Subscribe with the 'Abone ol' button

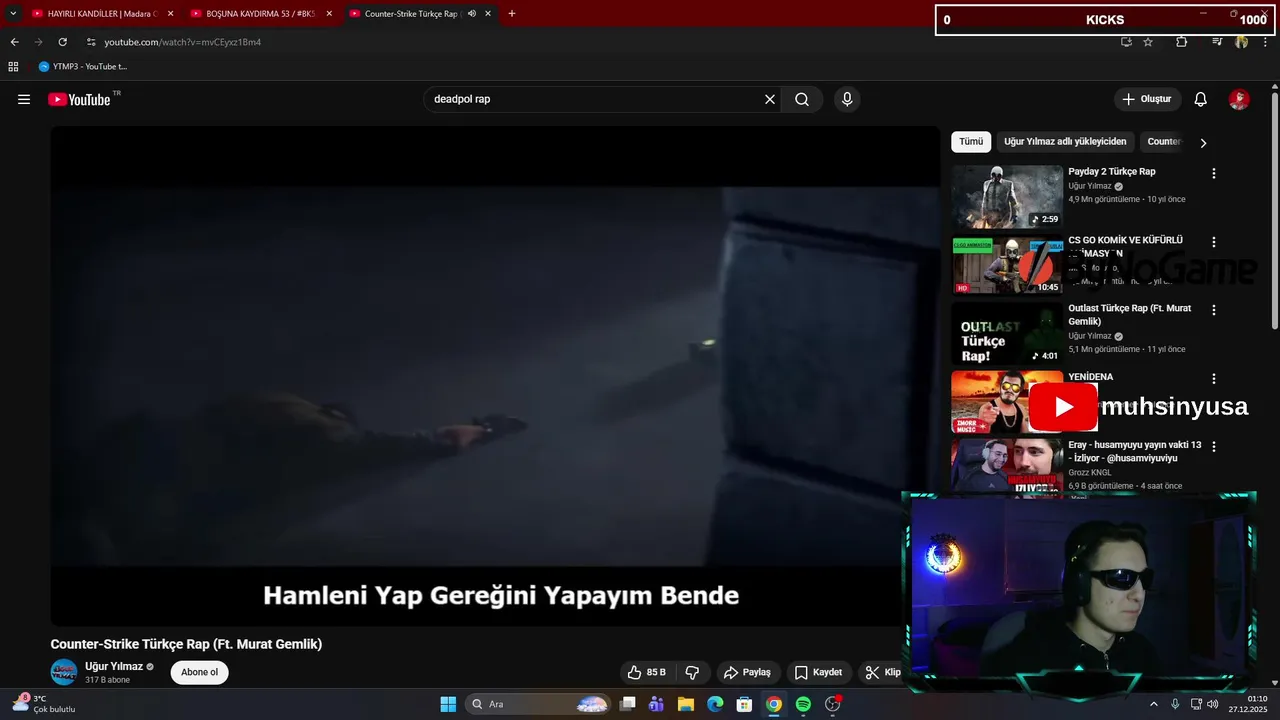click(x=199, y=672)
